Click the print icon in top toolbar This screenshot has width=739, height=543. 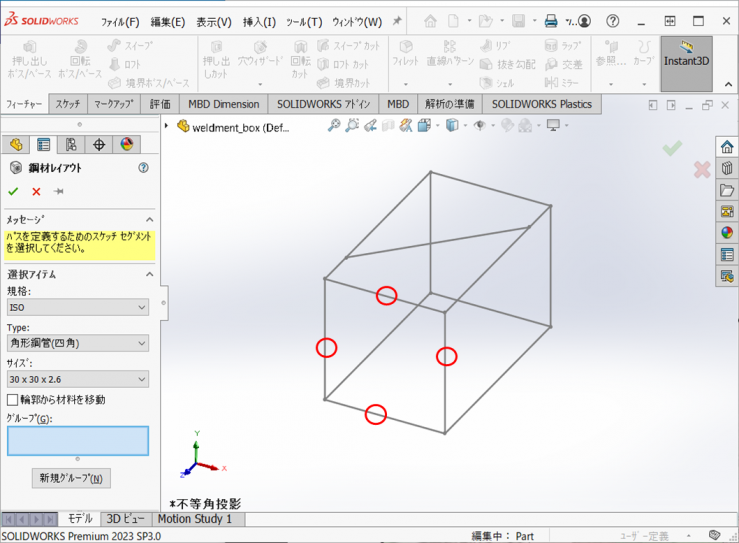551,21
